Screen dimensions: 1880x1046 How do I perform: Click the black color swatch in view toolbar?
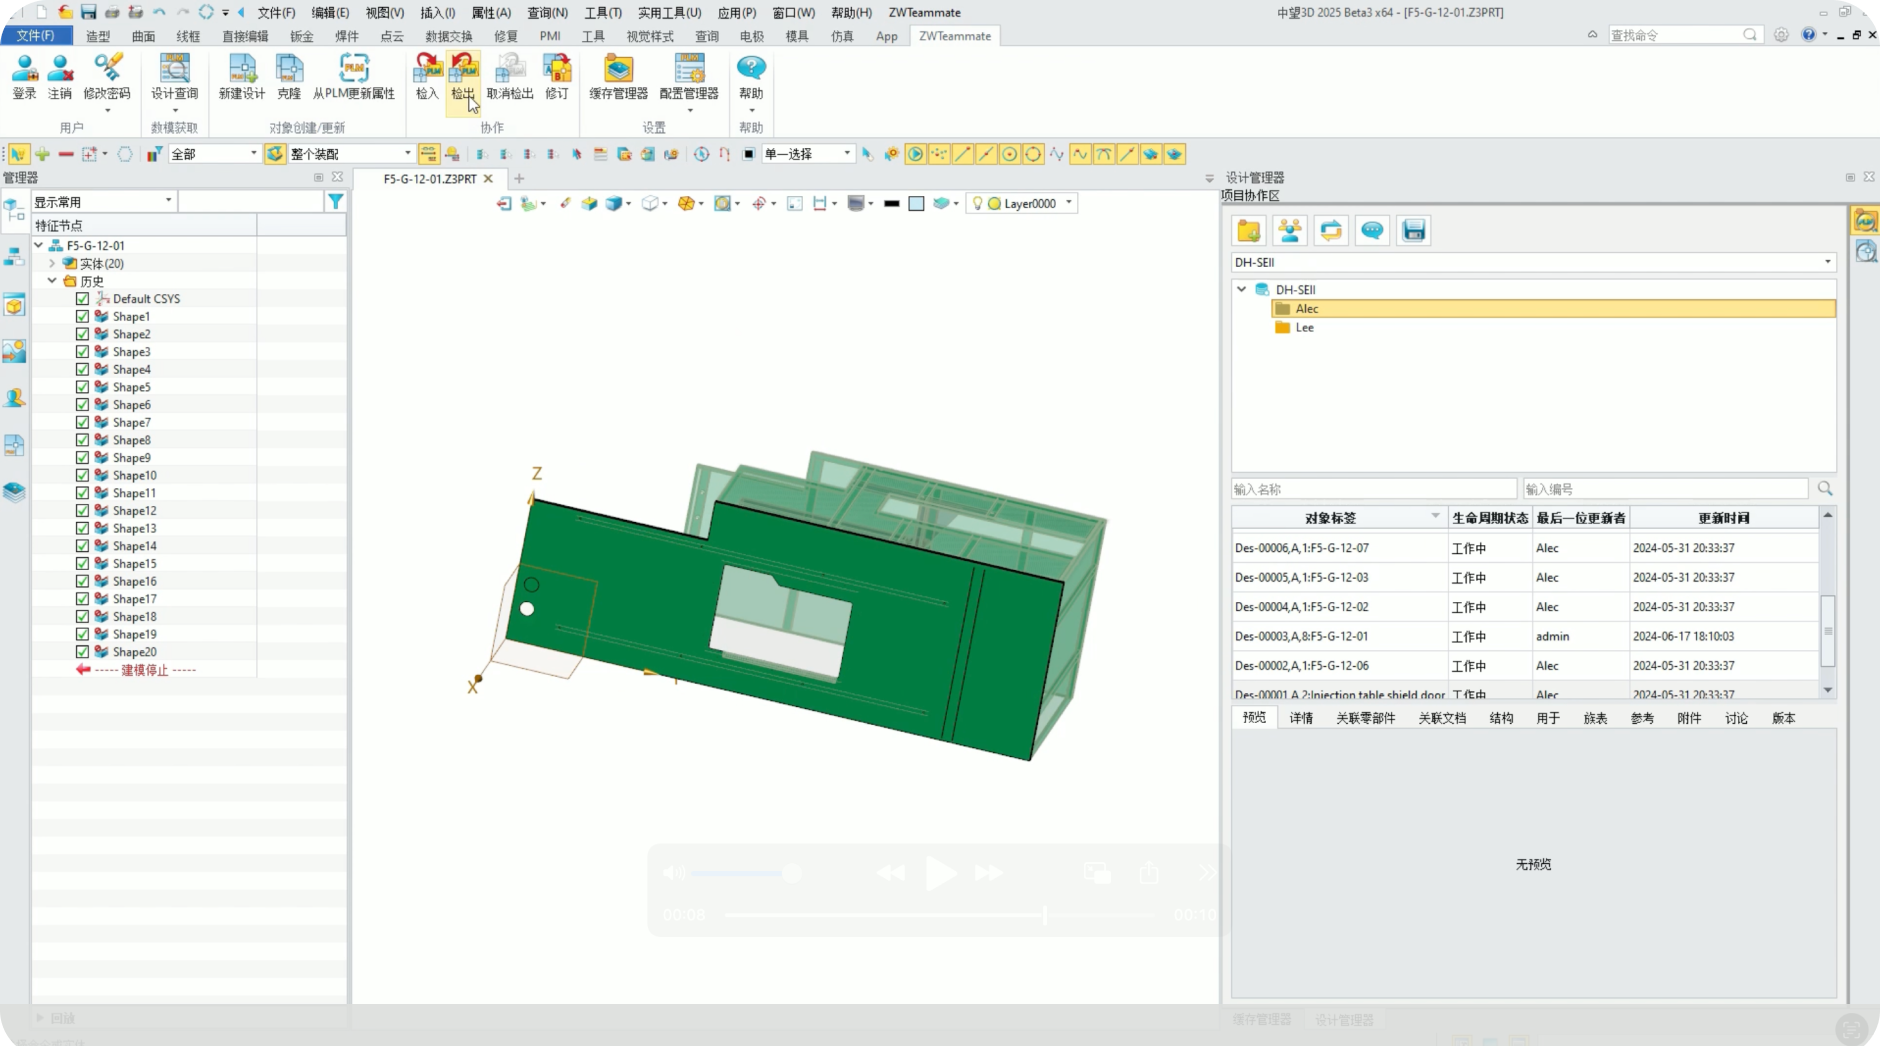point(891,203)
